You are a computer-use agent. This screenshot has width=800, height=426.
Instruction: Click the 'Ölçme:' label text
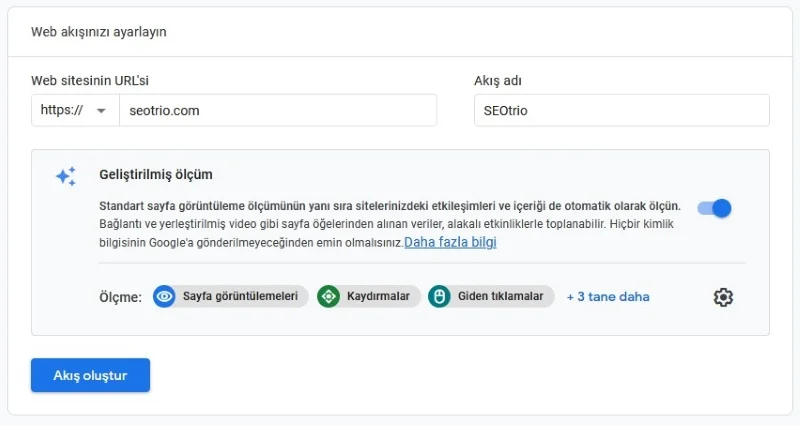(x=120, y=297)
